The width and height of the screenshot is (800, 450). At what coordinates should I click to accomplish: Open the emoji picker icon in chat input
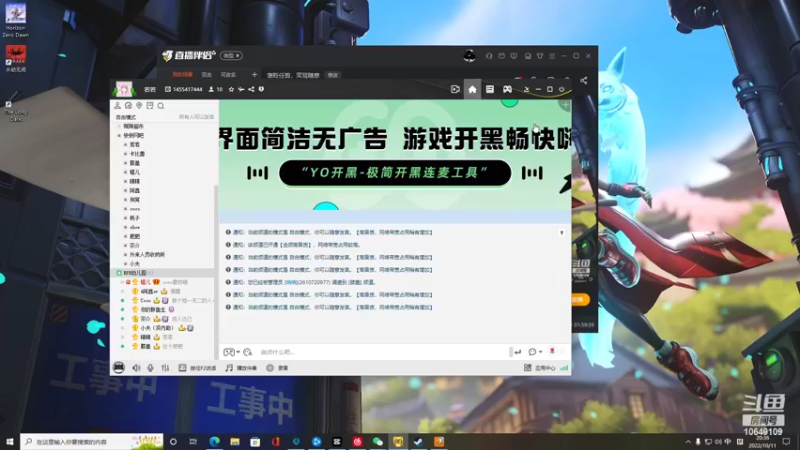pos(247,352)
